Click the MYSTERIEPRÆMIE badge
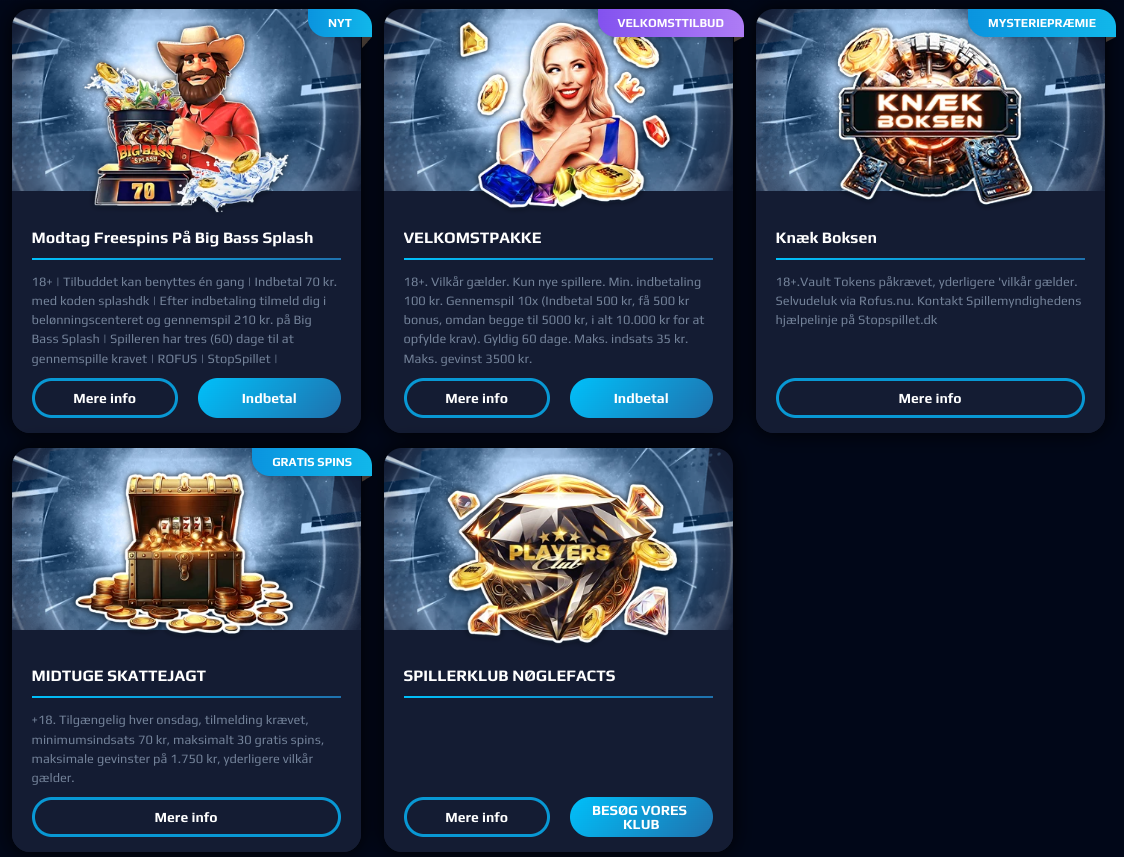Viewport: 1124px width, 857px height. pyautogui.click(x=1042, y=23)
